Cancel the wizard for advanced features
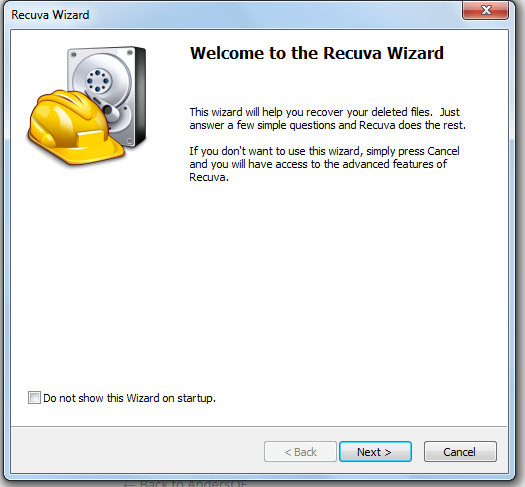Viewport: 525px width, 487px height. [460, 452]
